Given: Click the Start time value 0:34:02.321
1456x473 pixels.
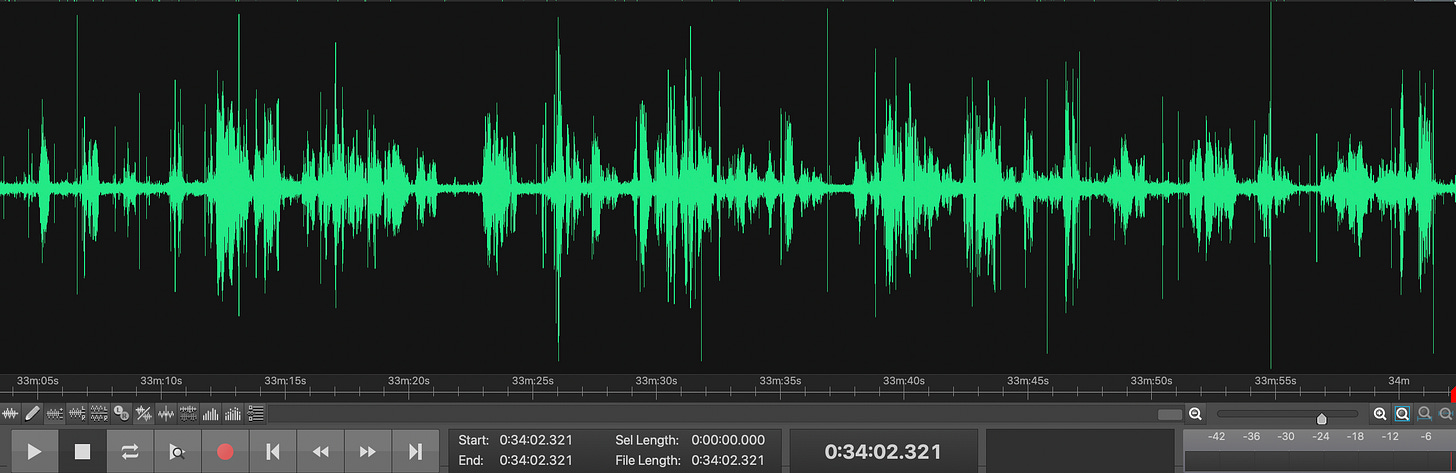Looking at the screenshot, I should [536, 440].
